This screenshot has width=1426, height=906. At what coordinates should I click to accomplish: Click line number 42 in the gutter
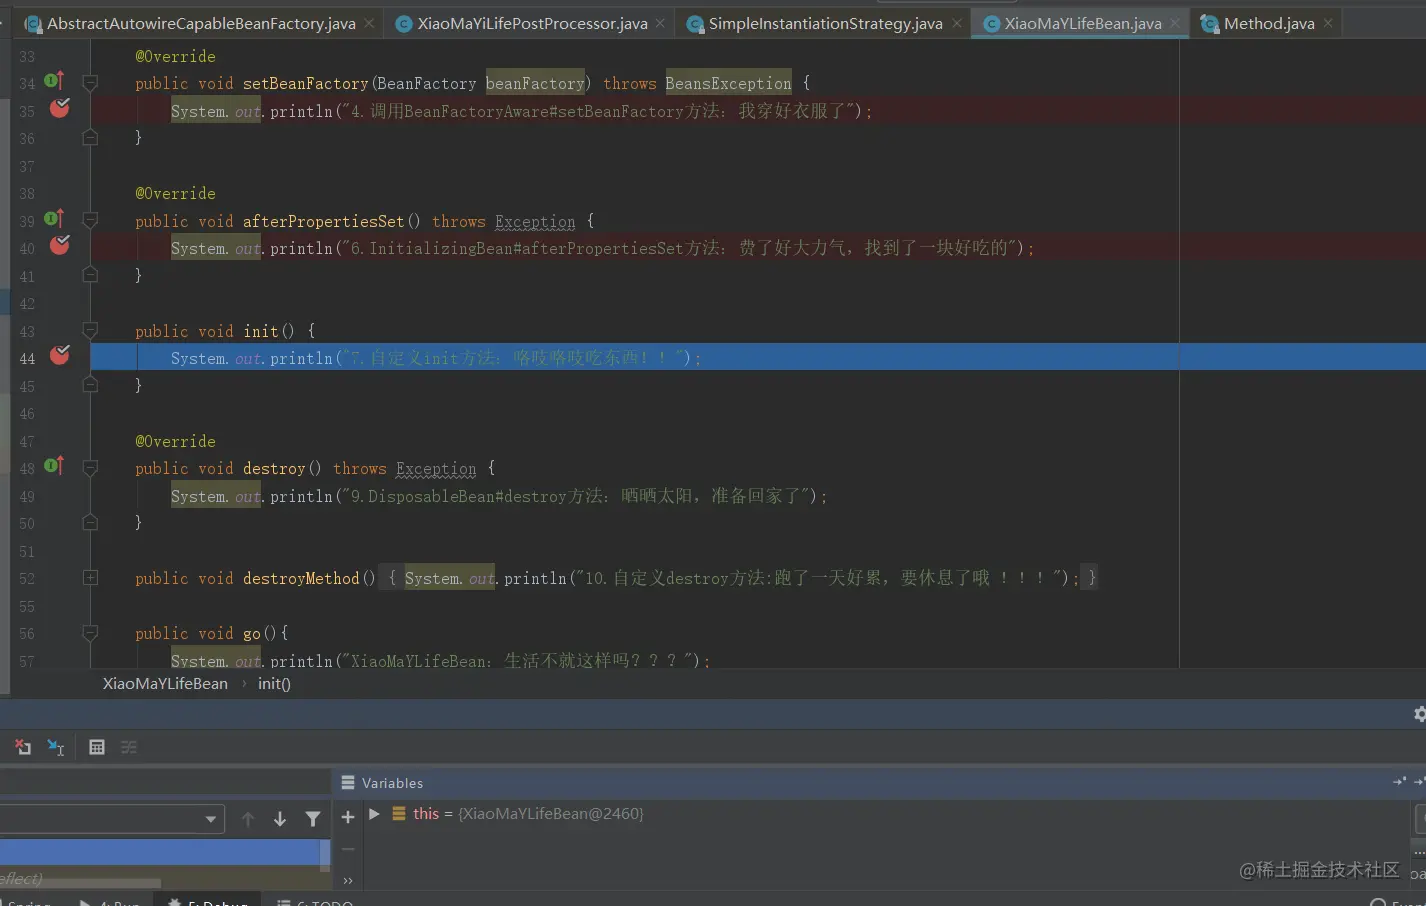pos(27,303)
